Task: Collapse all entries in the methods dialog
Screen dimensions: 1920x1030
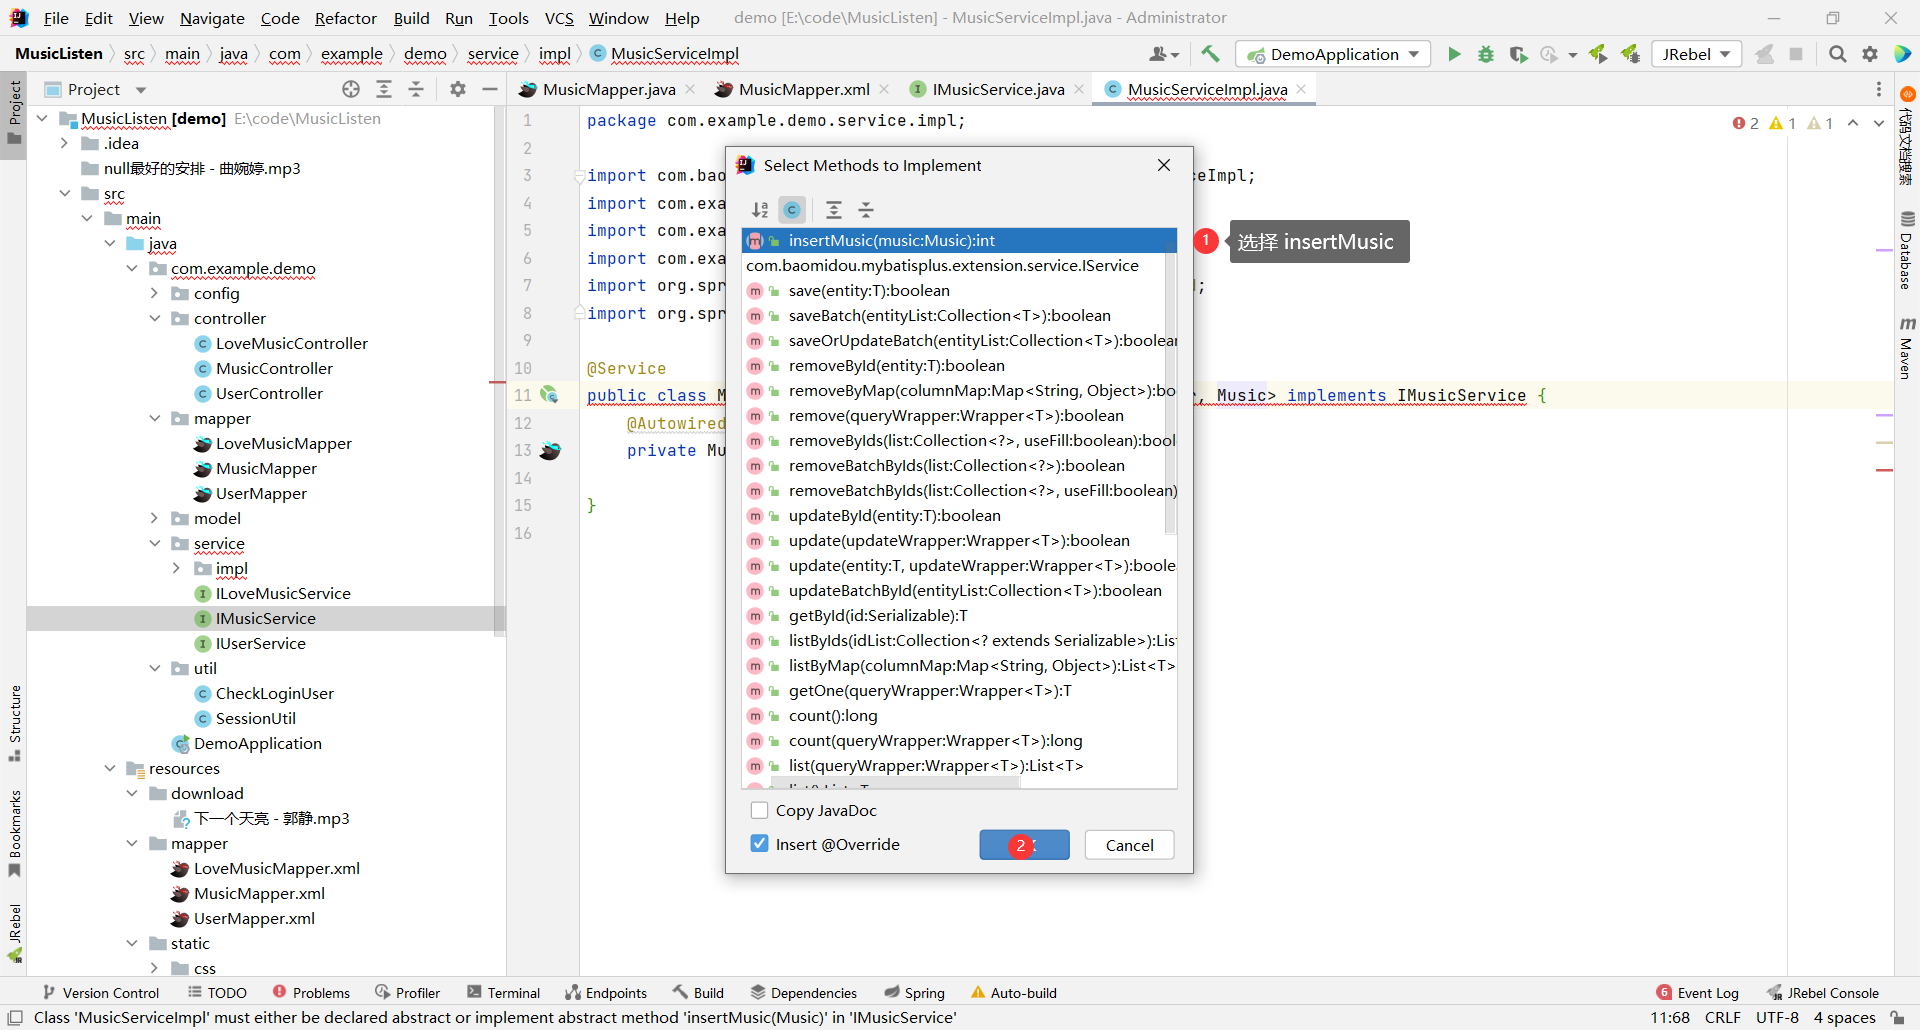Action: [866, 210]
